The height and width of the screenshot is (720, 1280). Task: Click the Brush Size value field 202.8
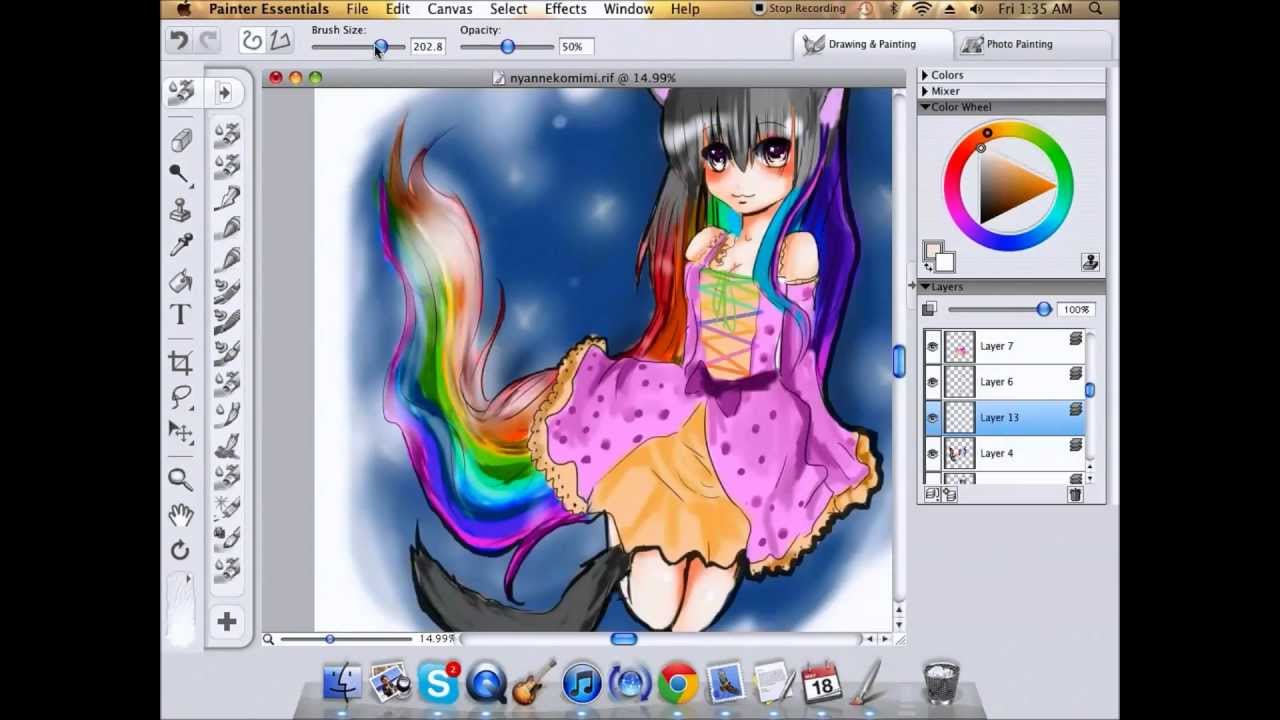point(427,47)
